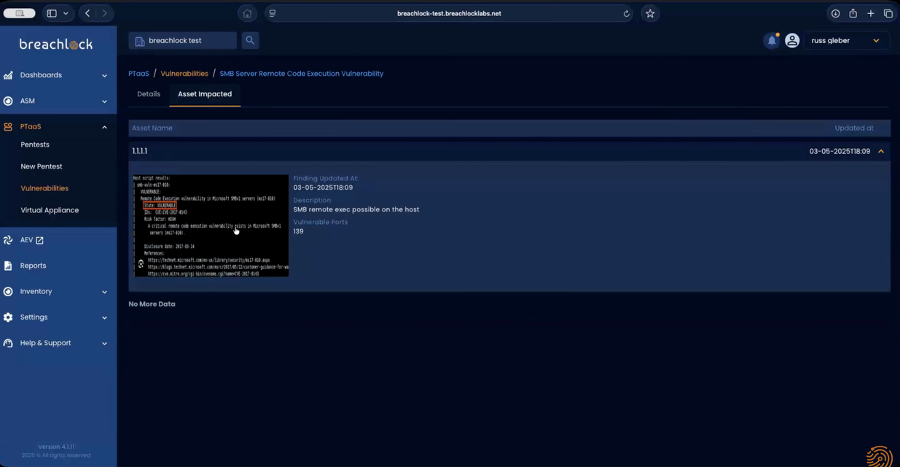Open Vulnerabilities in the sidebar

click(x=44, y=188)
